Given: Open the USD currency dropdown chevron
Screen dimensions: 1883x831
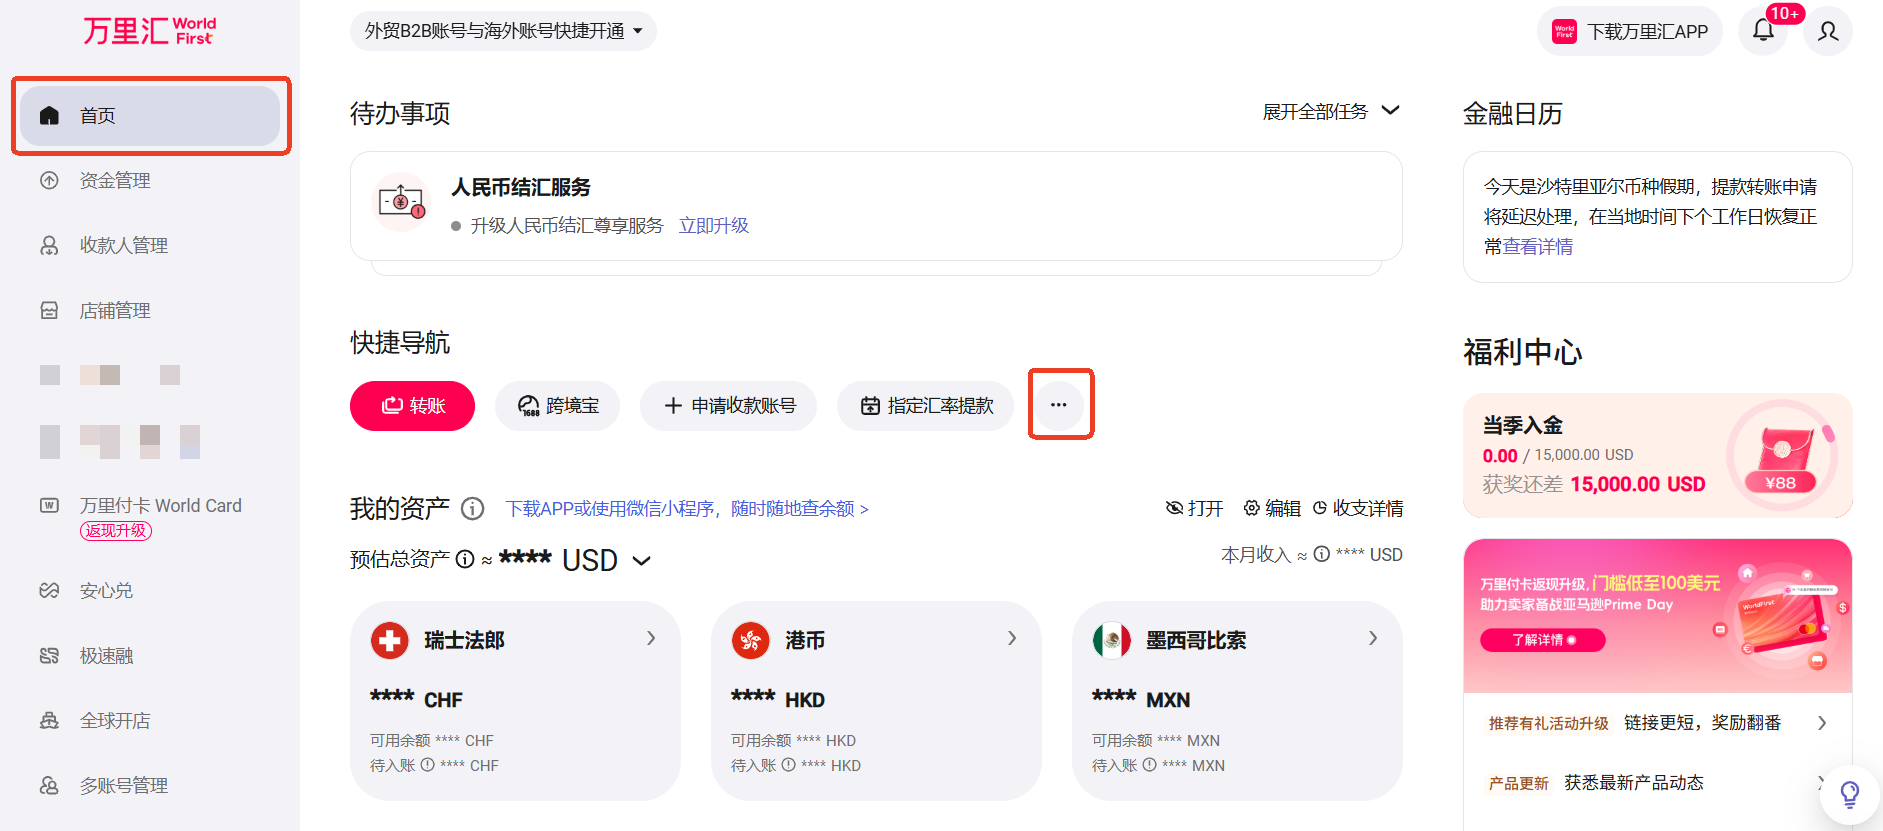Looking at the screenshot, I should 642,561.
